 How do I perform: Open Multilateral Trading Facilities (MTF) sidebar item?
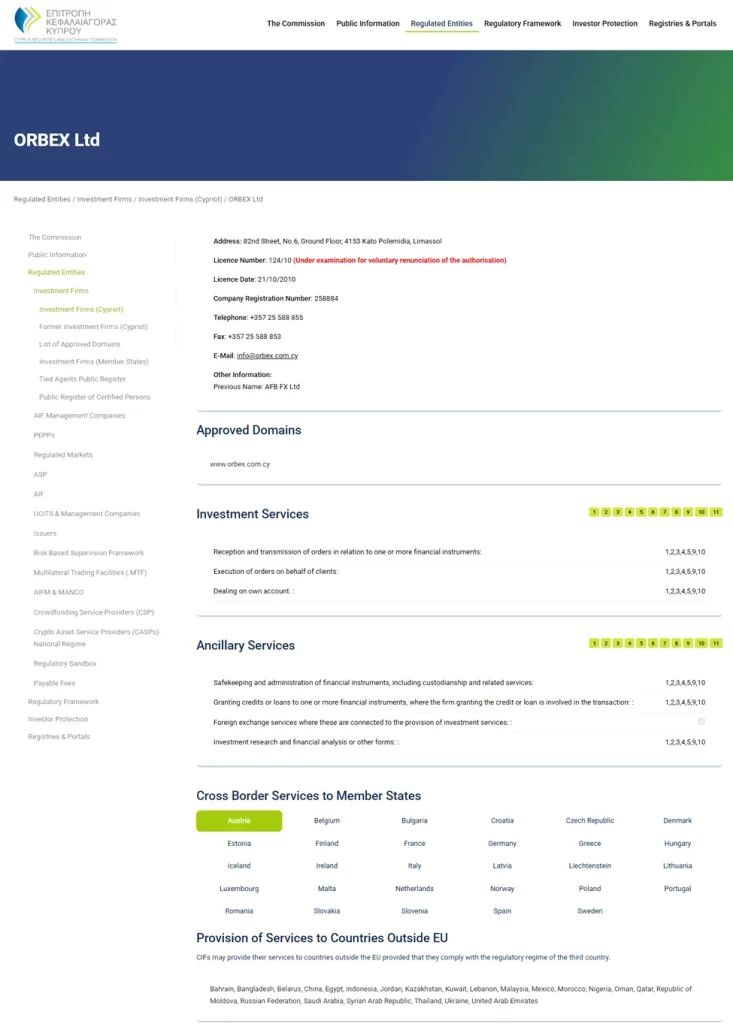pyautogui.click(x=90, y=573)
